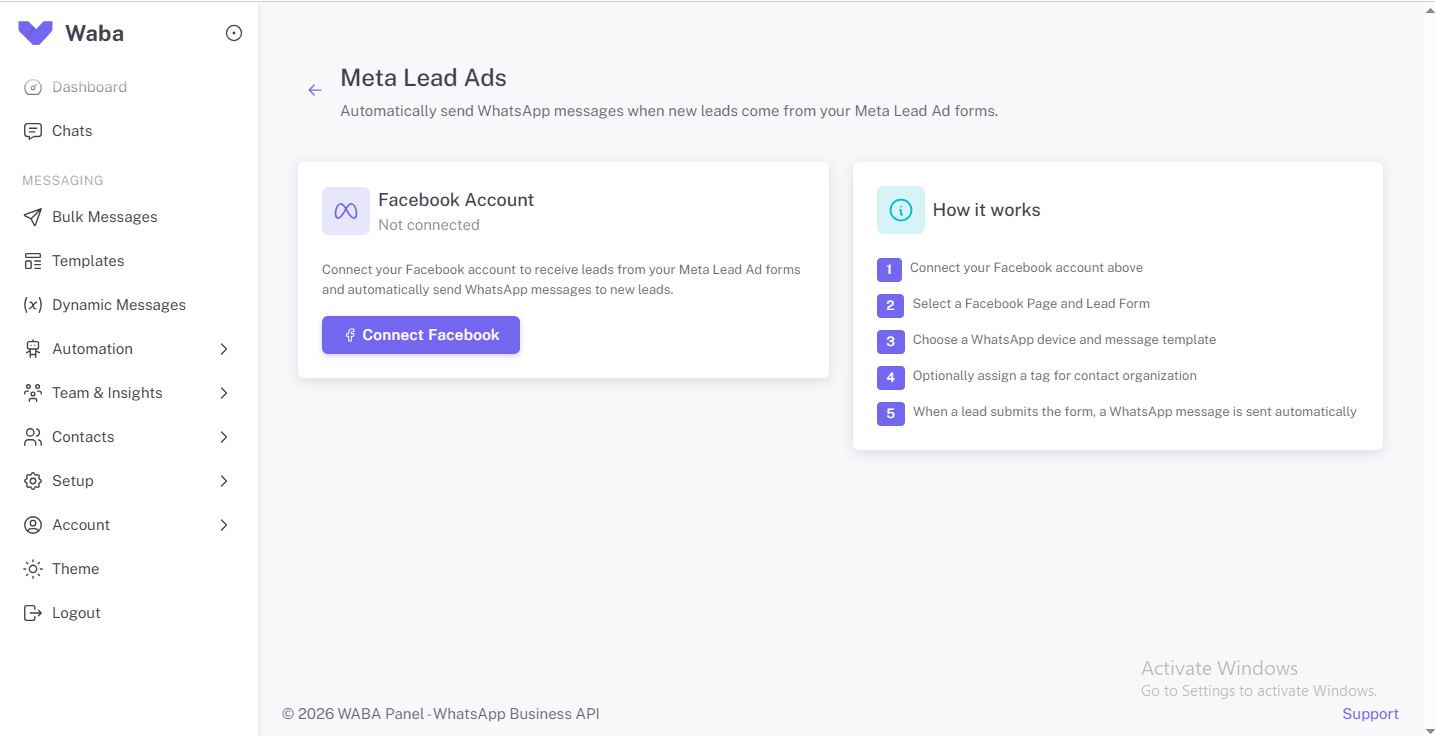The height and width of the screenshot is (736, 1435).
Task: Open Dynamic Messages using its (x) icon
Action: [x=33, y=304]
